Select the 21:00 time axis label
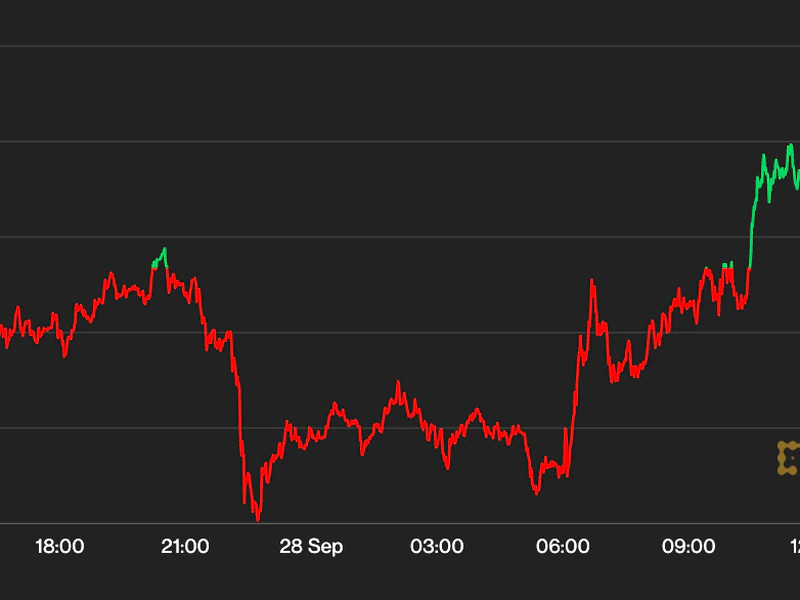 click(185, 547)
